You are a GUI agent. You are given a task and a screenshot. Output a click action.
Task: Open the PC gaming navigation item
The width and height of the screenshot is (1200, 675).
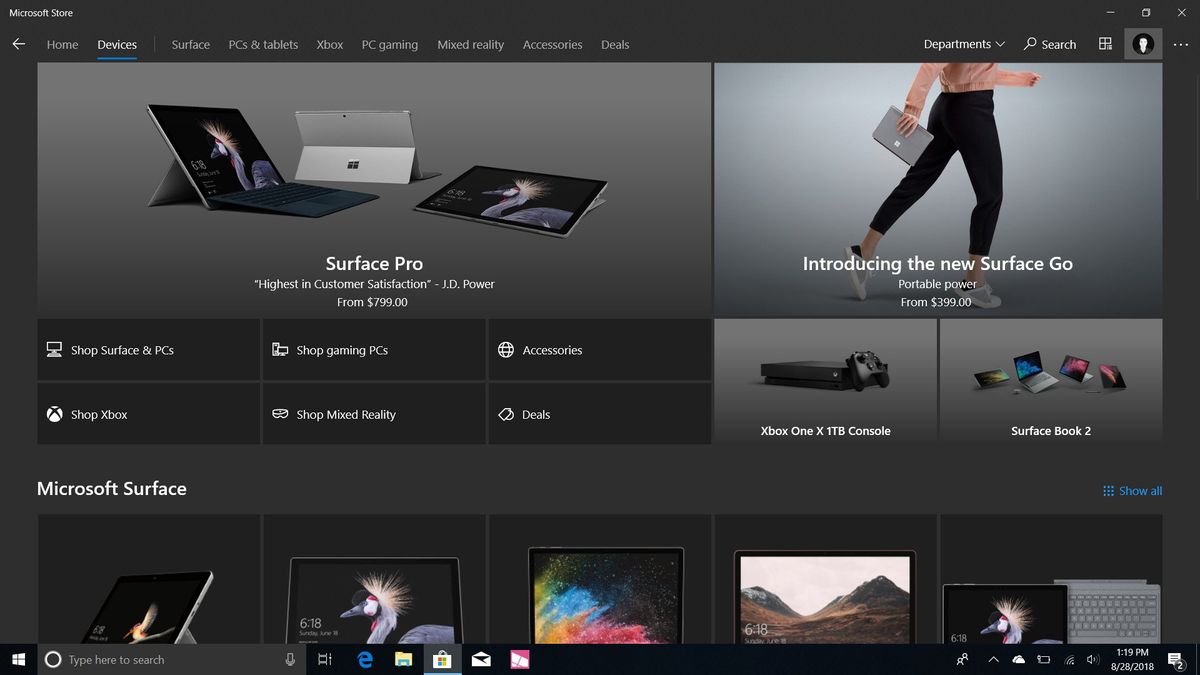coord(390,44)
